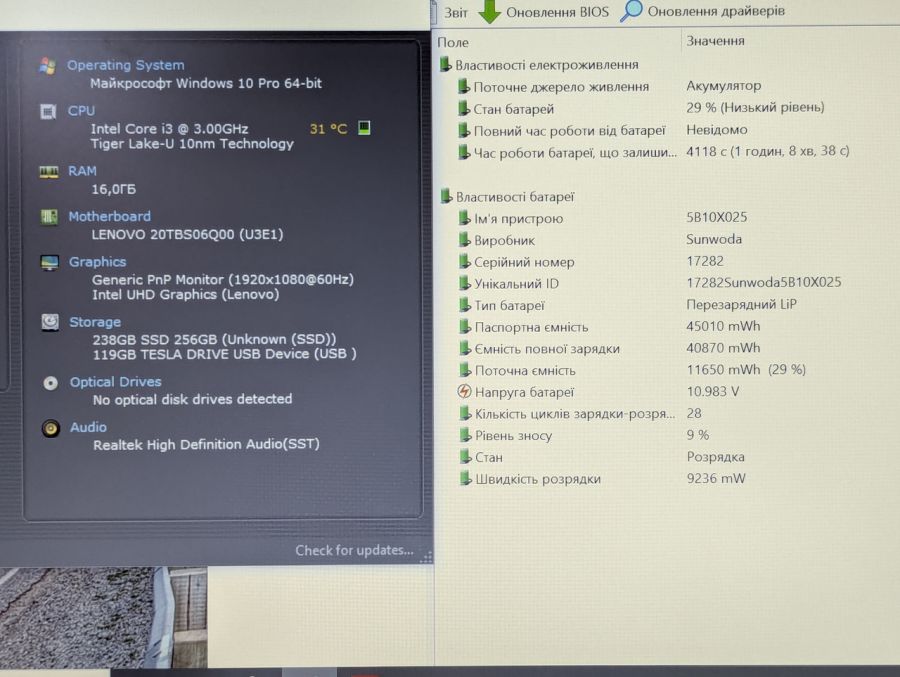Open the RAM section link
Screen dimensions: 900x677
click(x=82, y=171)
